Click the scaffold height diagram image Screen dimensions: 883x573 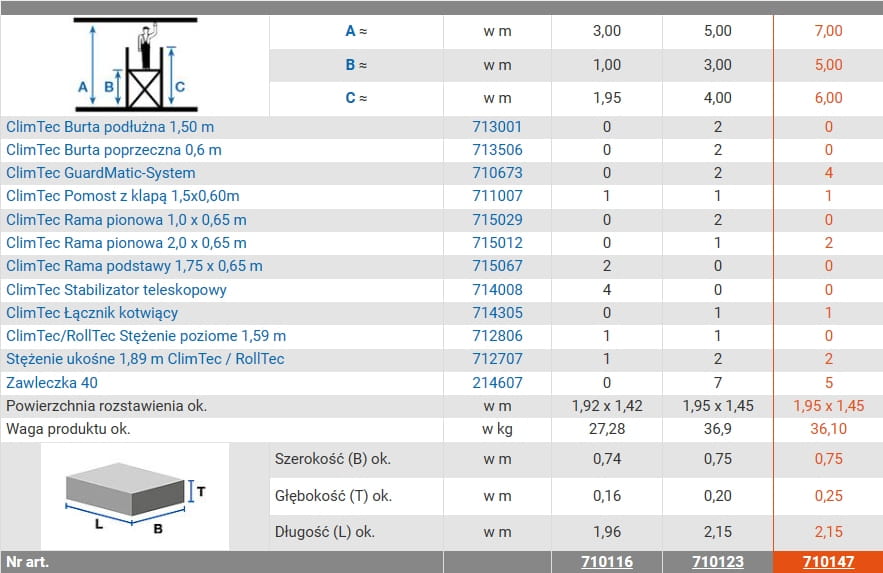pos(135,65)
